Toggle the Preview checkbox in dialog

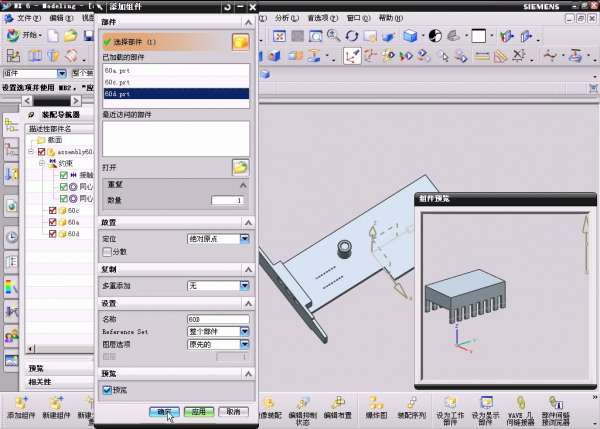click(x=108, y=389)
